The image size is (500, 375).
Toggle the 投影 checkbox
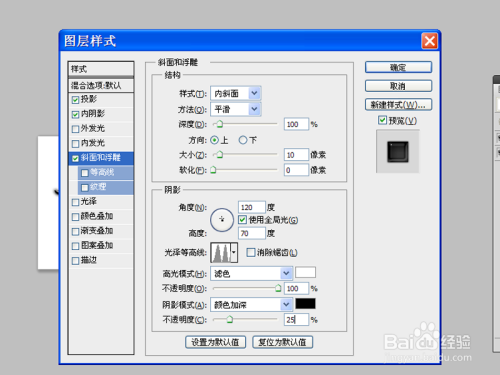point(75,100)
